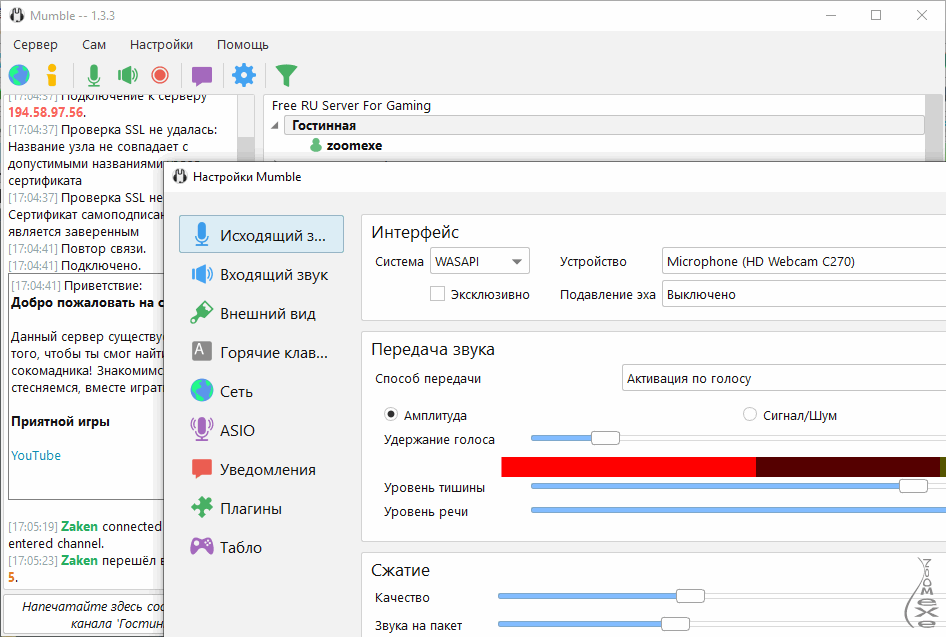Open the Уведомления settings page

click(x=261, y=469)
